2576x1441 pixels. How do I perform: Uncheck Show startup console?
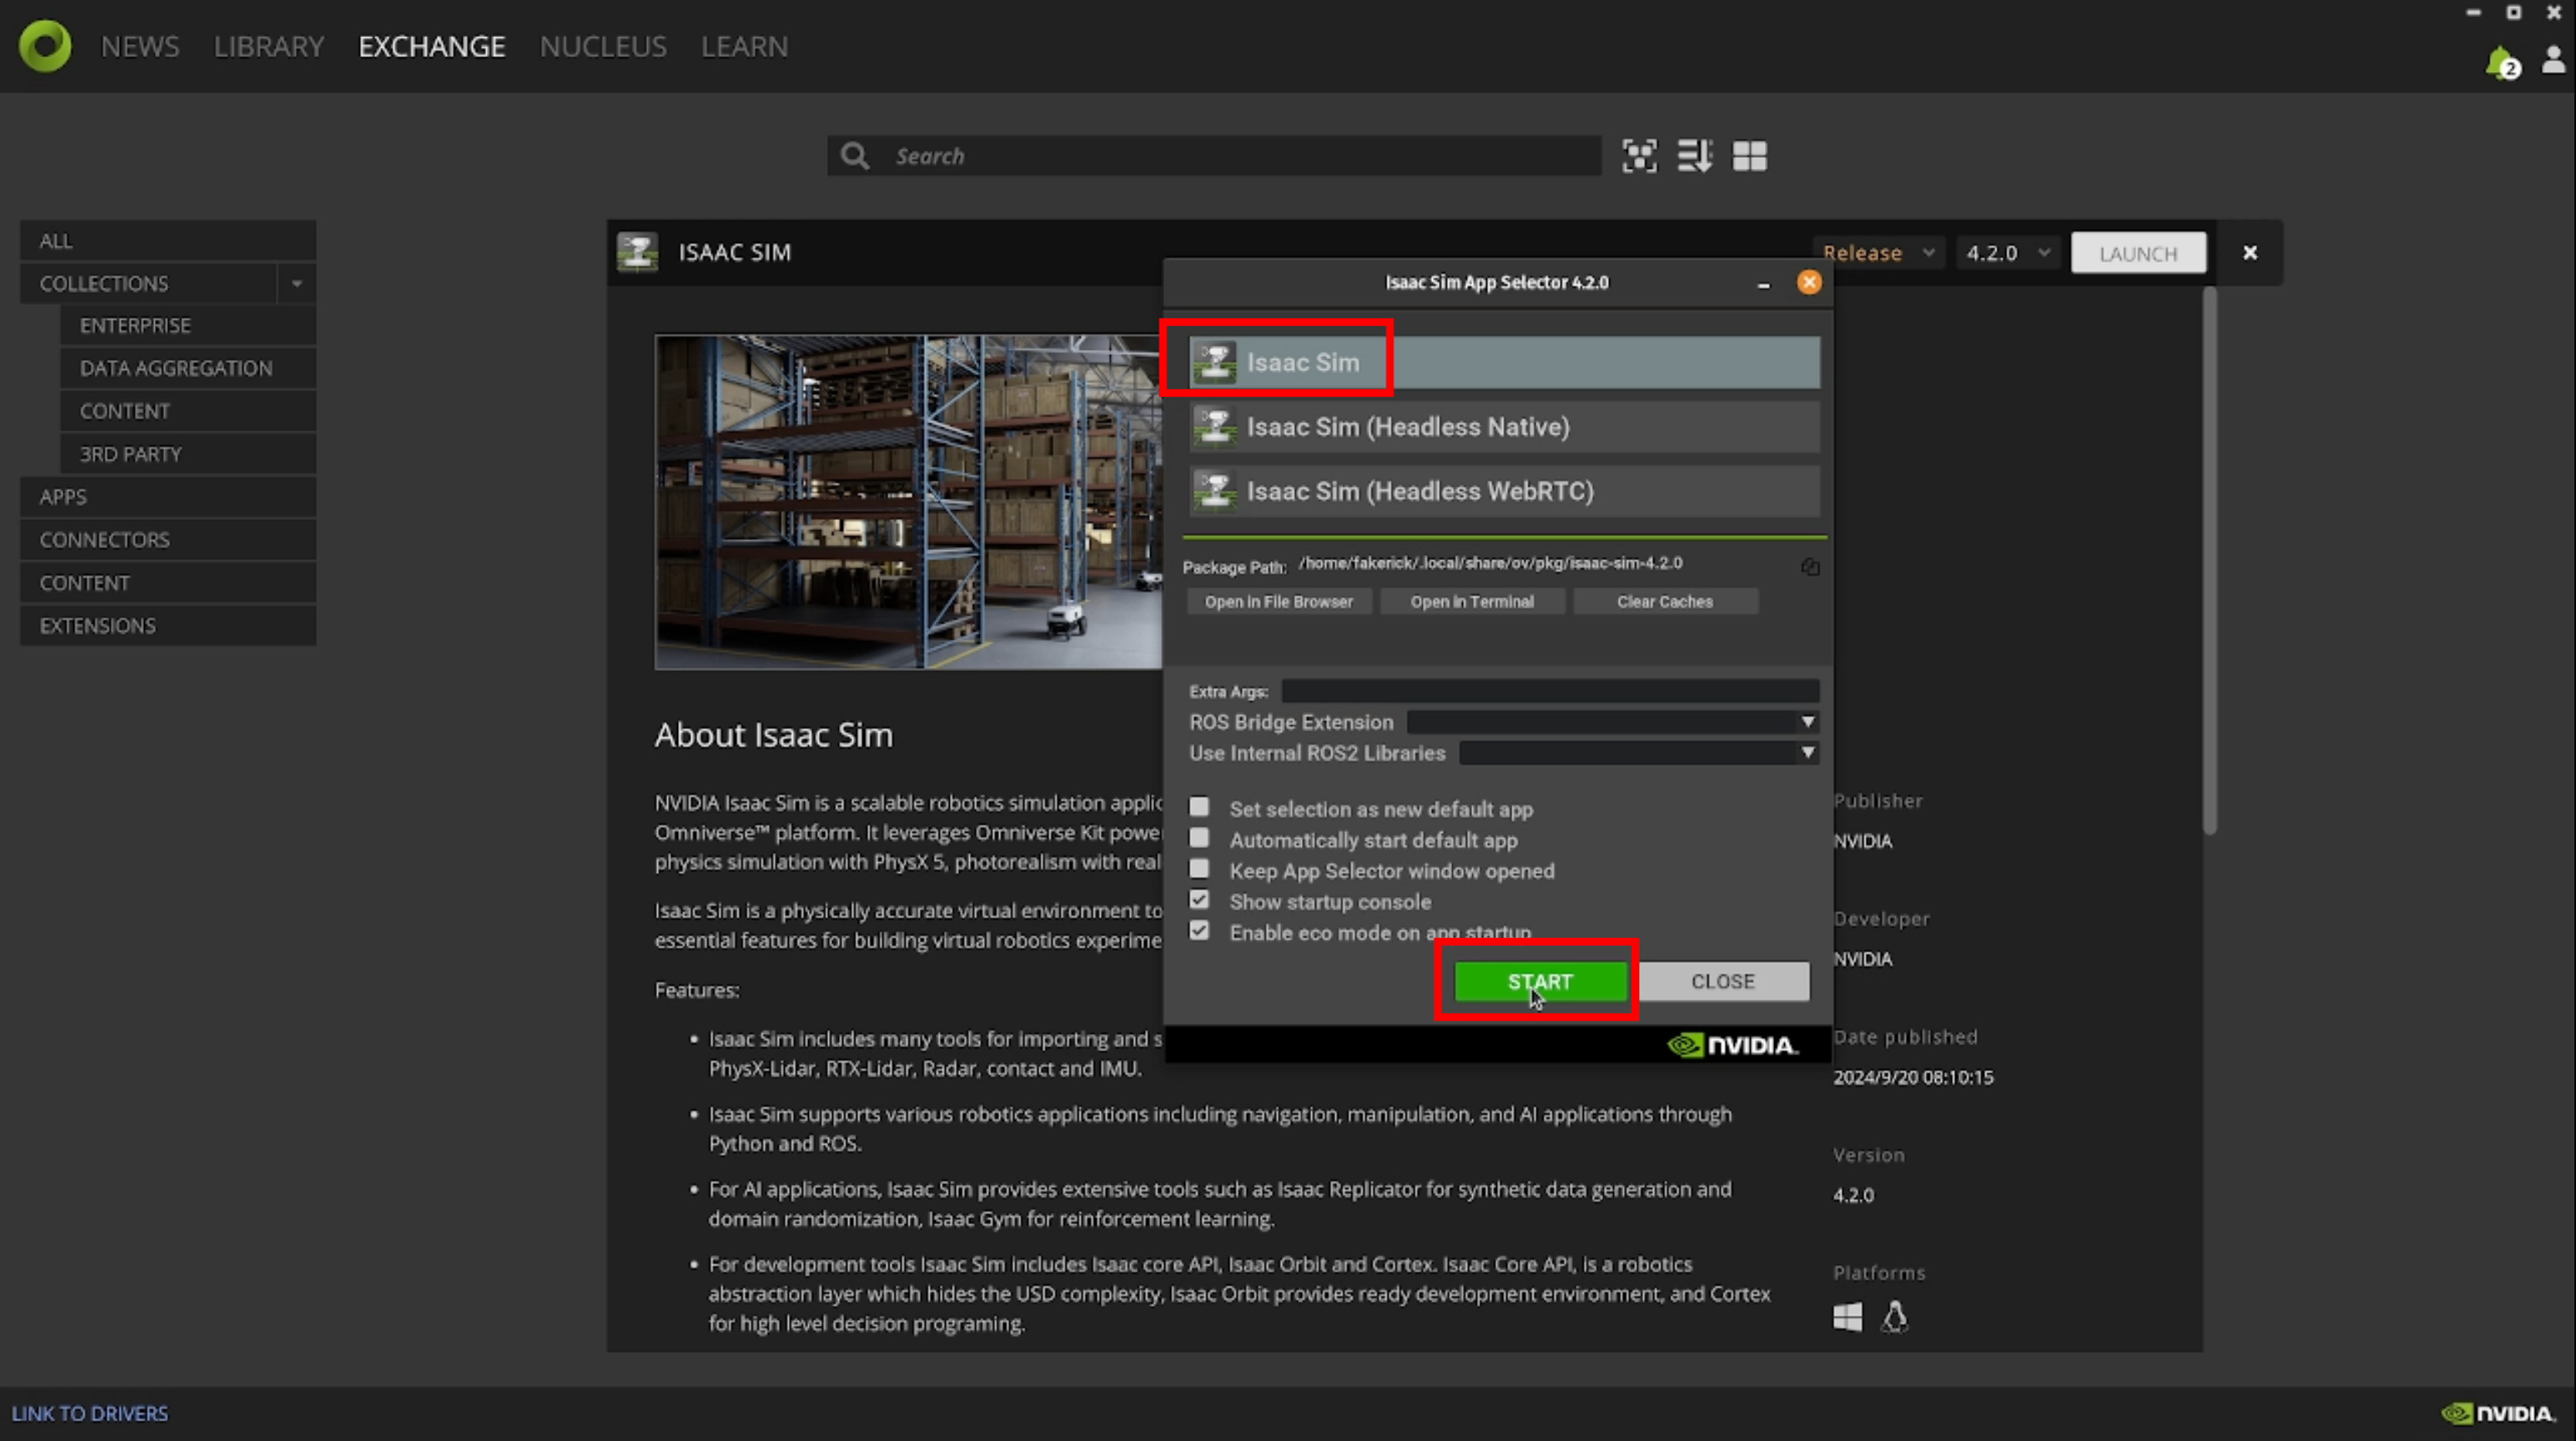1199,900
